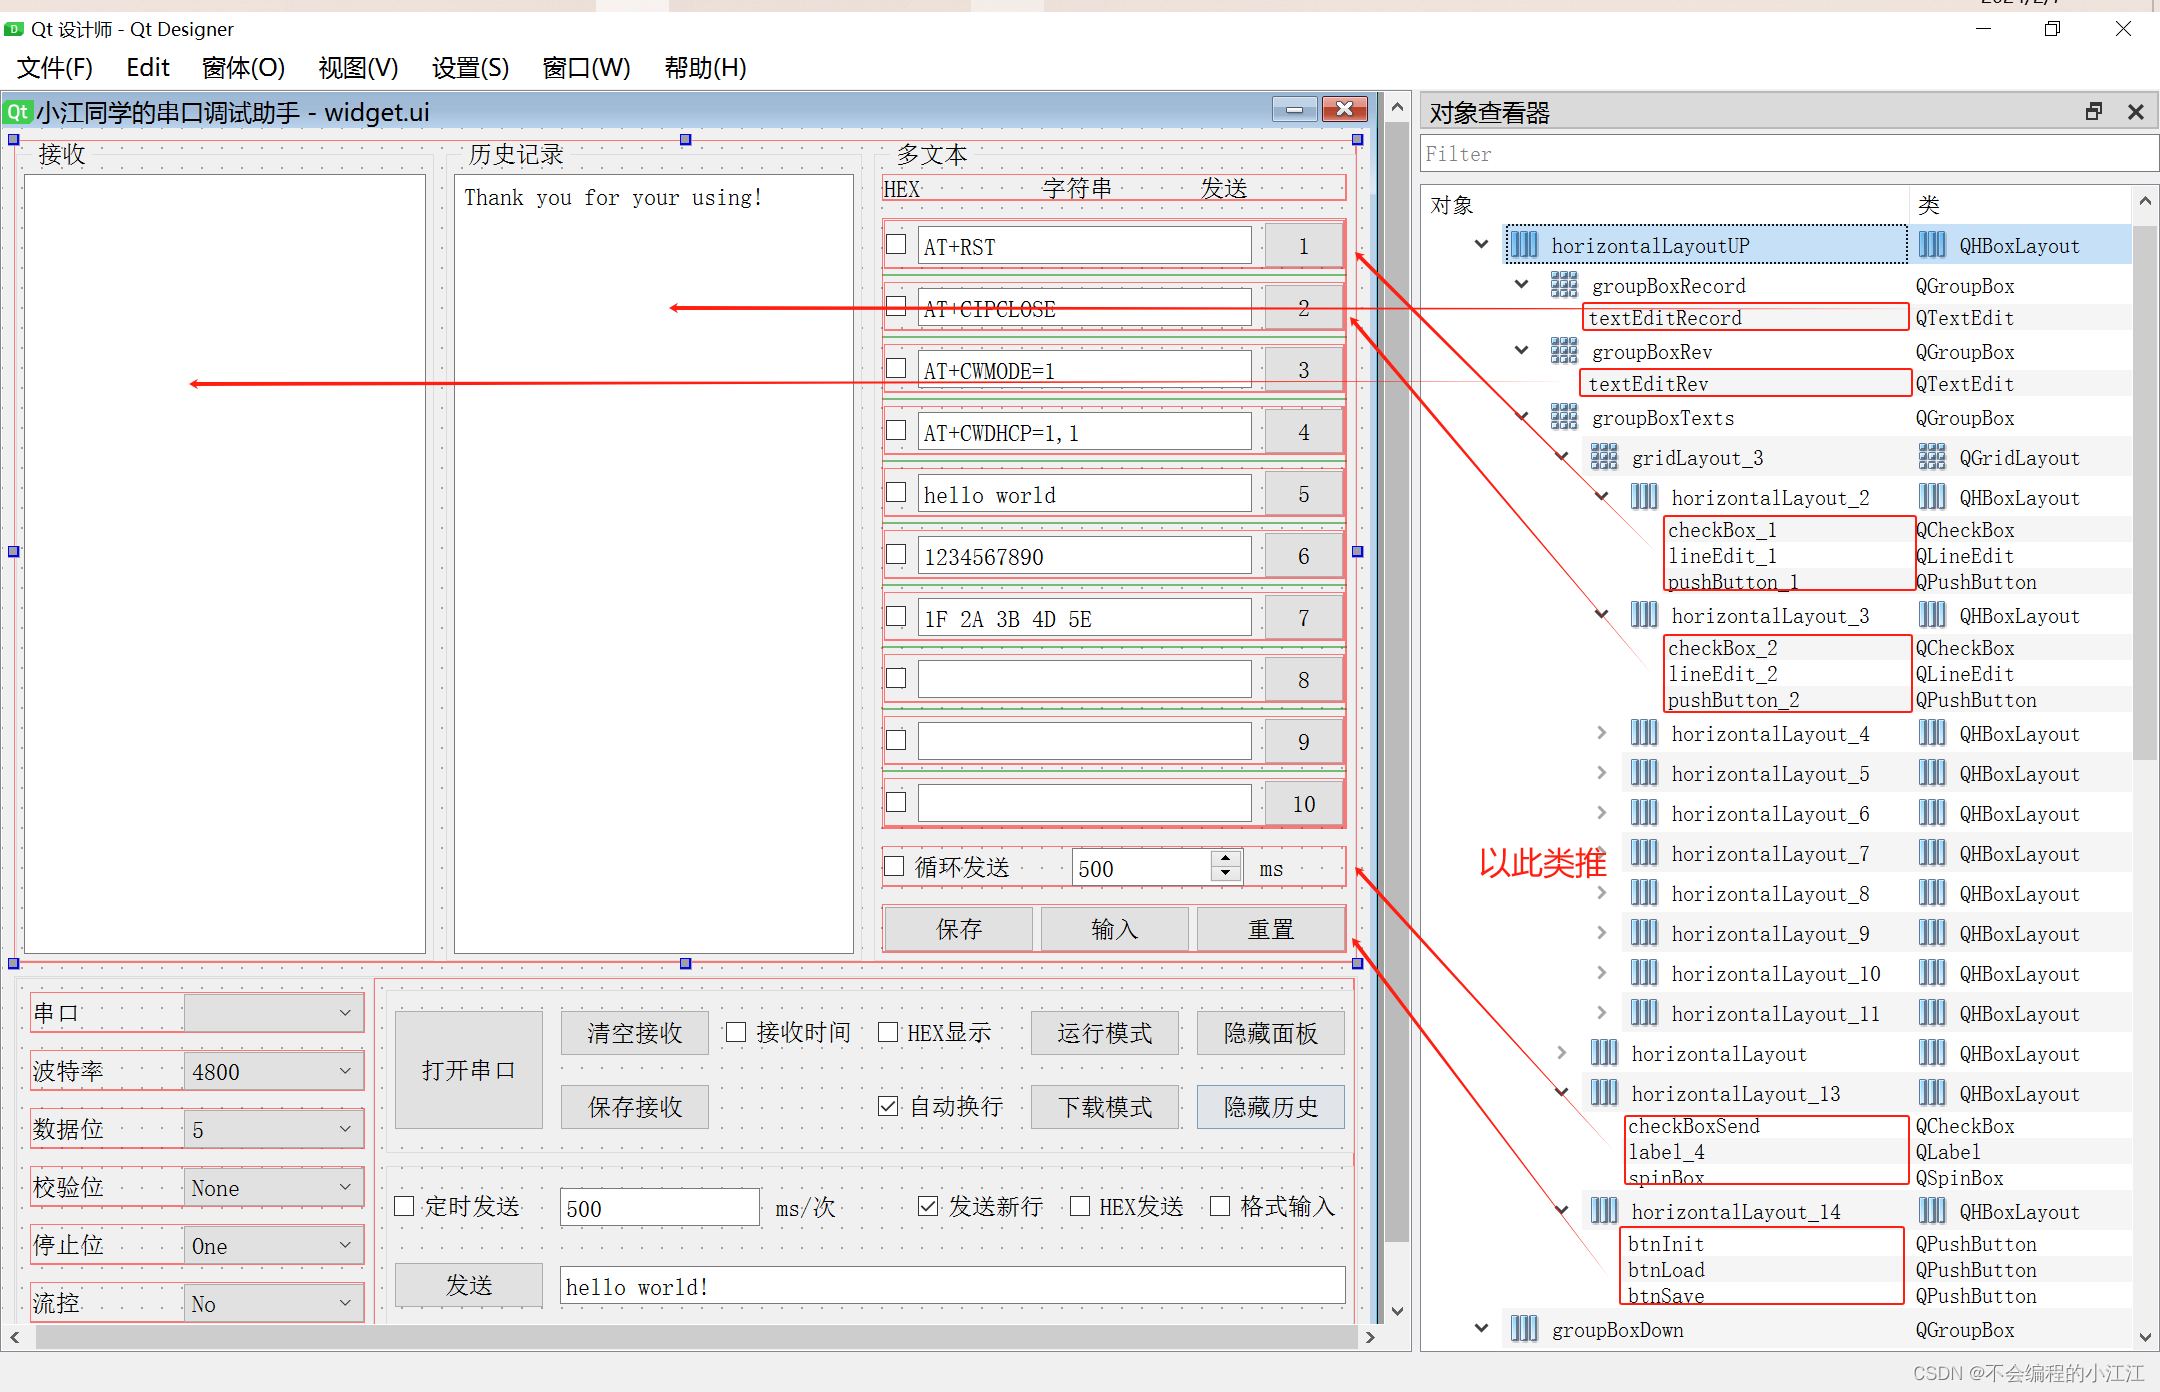Click the Qt logo in widget.ui title

[19, 112]
